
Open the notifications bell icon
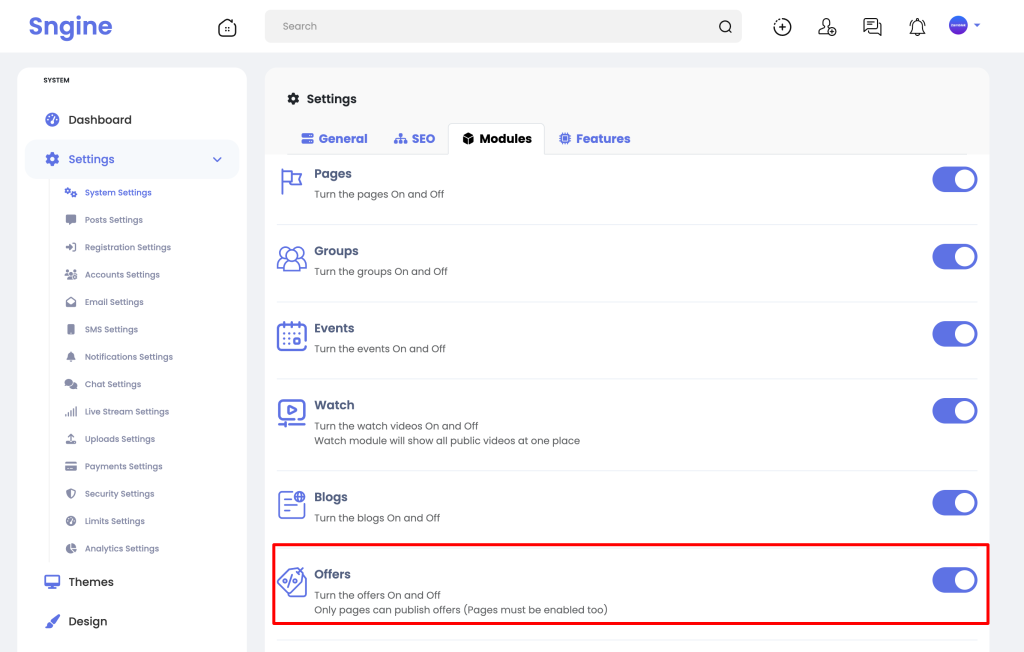[917, 27]
